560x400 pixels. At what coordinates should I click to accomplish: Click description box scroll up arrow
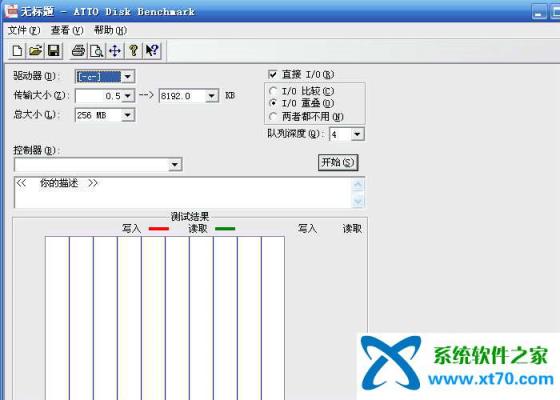(x=358, y=185)
